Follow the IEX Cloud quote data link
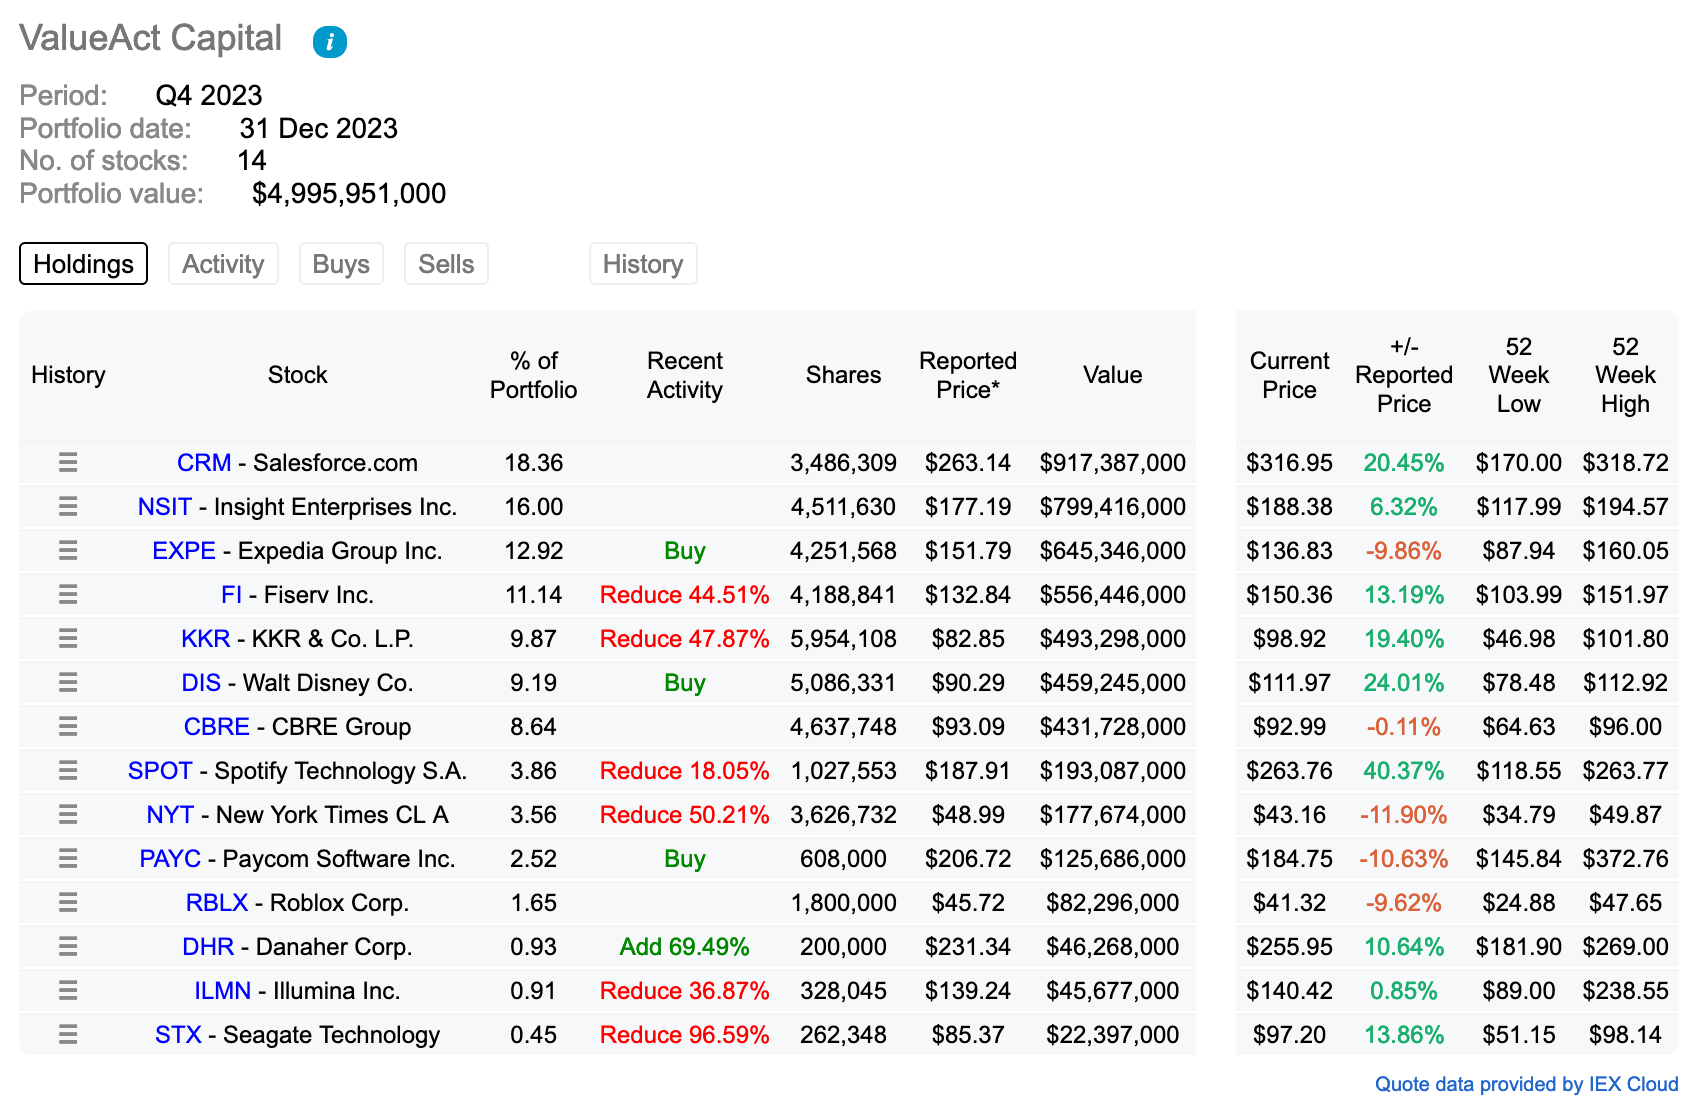Screen dimensions: 1704x1112 click(x=1526, y=1084)
